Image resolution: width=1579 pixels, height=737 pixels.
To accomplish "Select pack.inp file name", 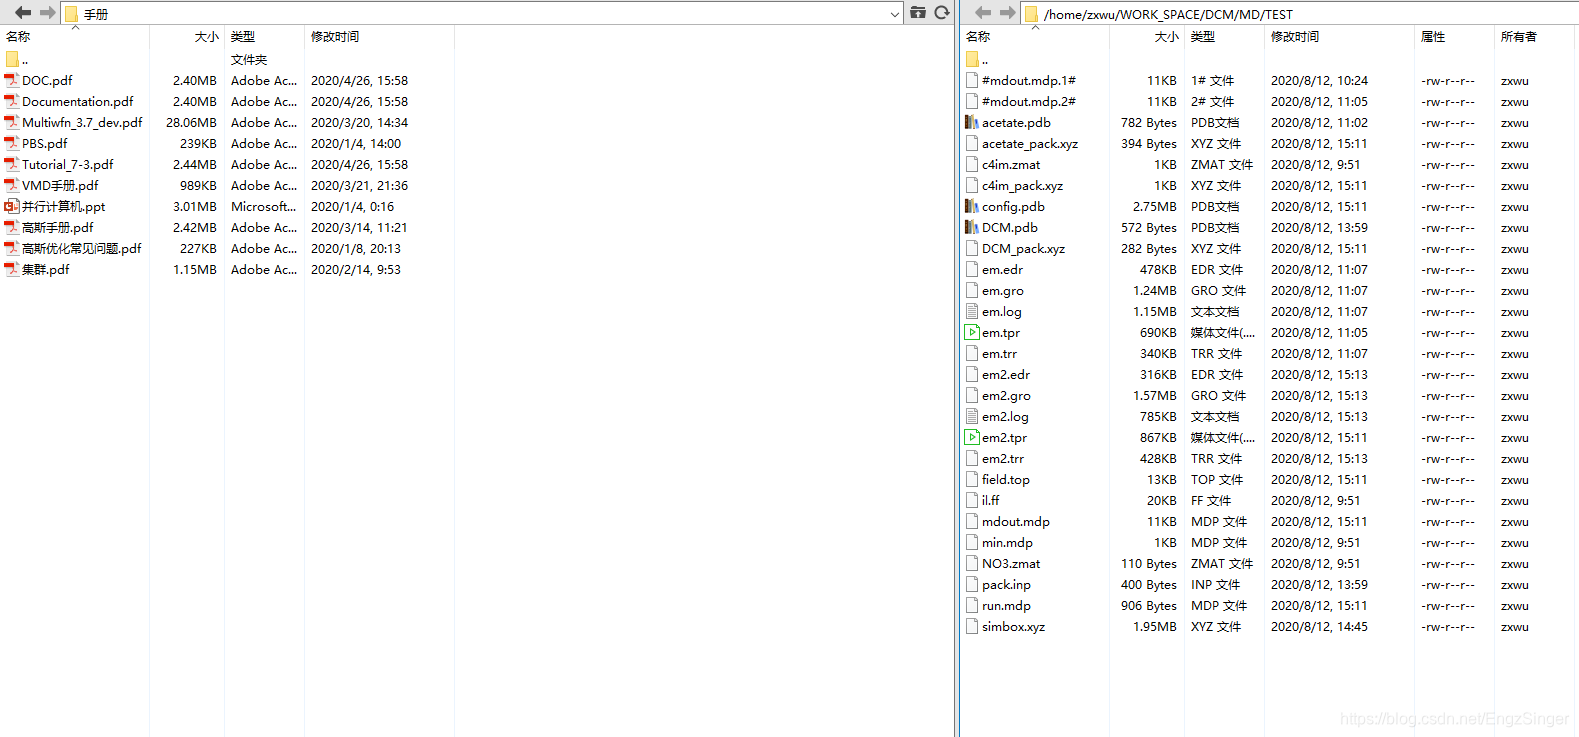I will 1006,584.
